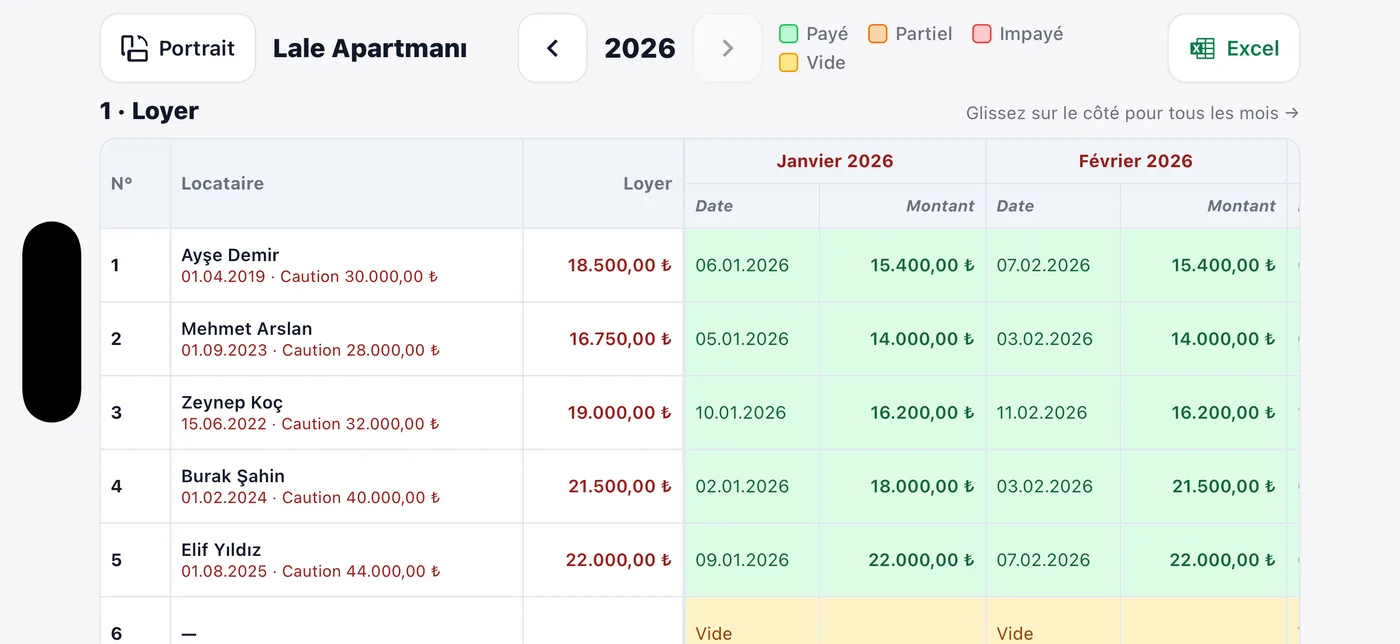Click Zeynep Koç's rent 19.000,00 ₺
This screenshot has height=644, width=1400.
click(x=620, y=412)
